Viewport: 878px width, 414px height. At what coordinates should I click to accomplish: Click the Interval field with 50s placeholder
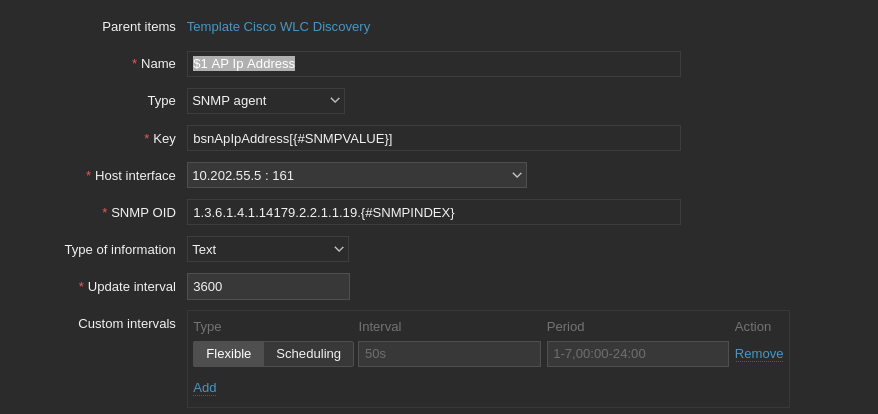pos(448,354)
